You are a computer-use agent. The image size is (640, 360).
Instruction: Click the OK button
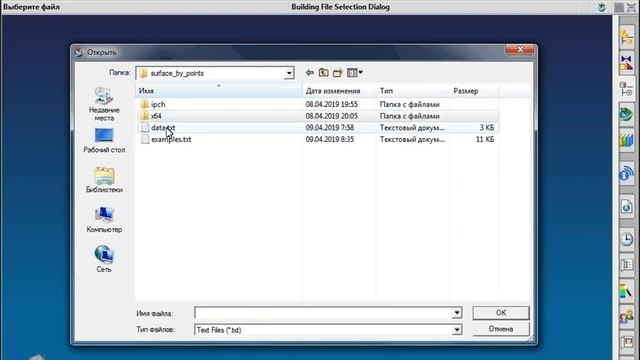[501, 313]
